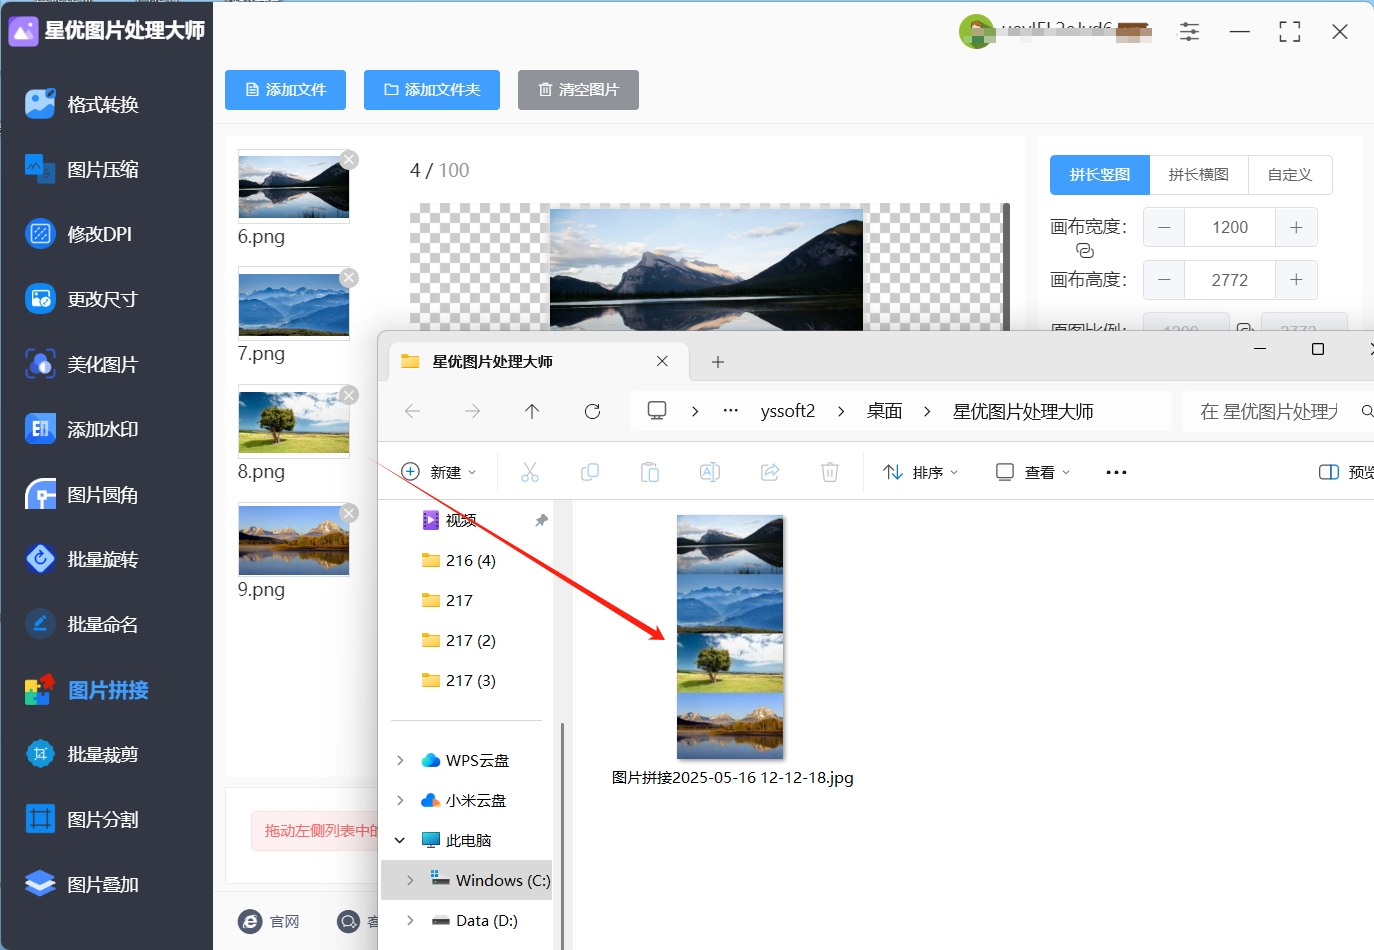Select the 图片拼接2025-05-16 12-12-18.jpg file
The width and height of the screenshot is (1374, 950).
732,650
